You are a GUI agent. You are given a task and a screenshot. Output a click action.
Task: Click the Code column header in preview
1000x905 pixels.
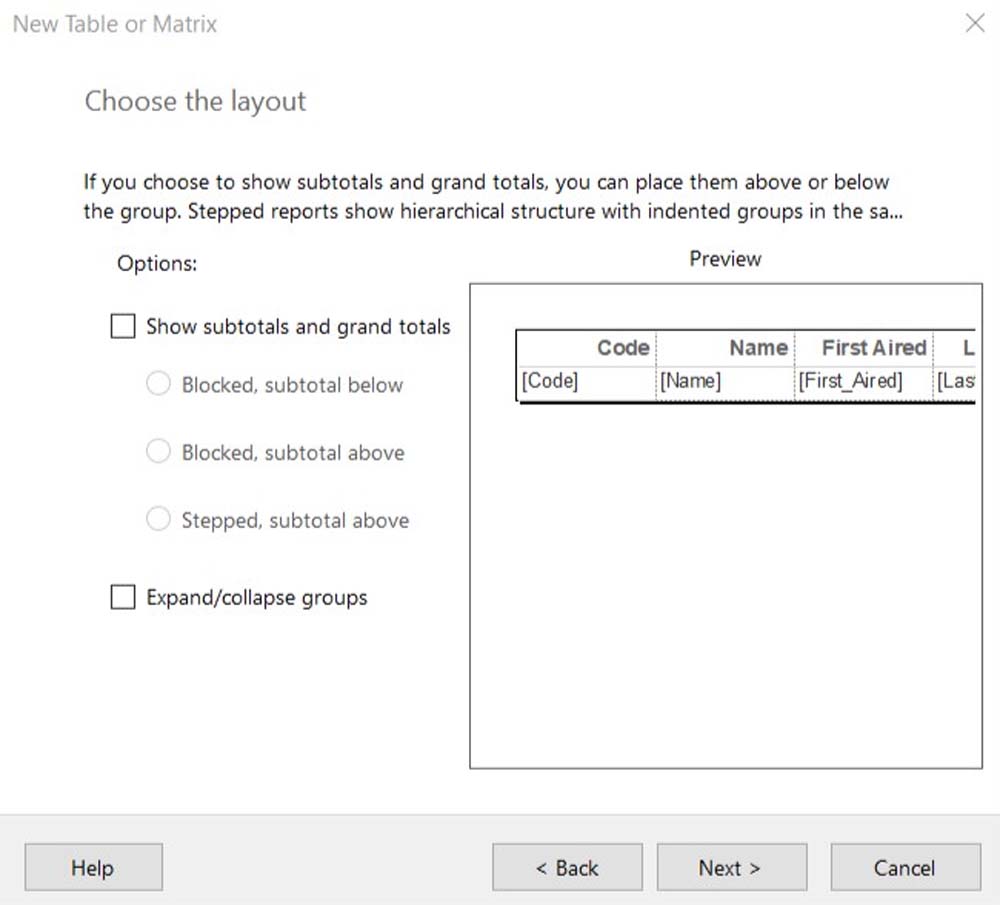click(x=623, y=348)
